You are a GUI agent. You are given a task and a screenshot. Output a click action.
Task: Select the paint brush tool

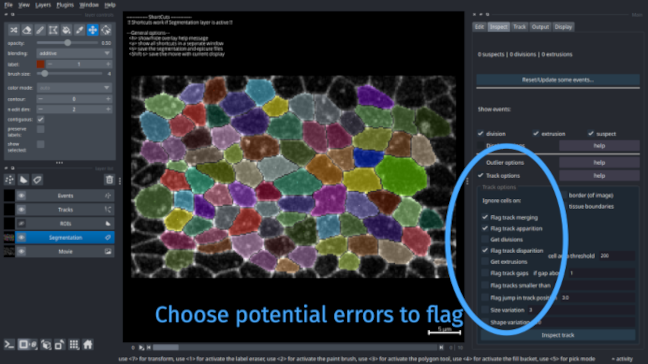[x=40, y=30]
